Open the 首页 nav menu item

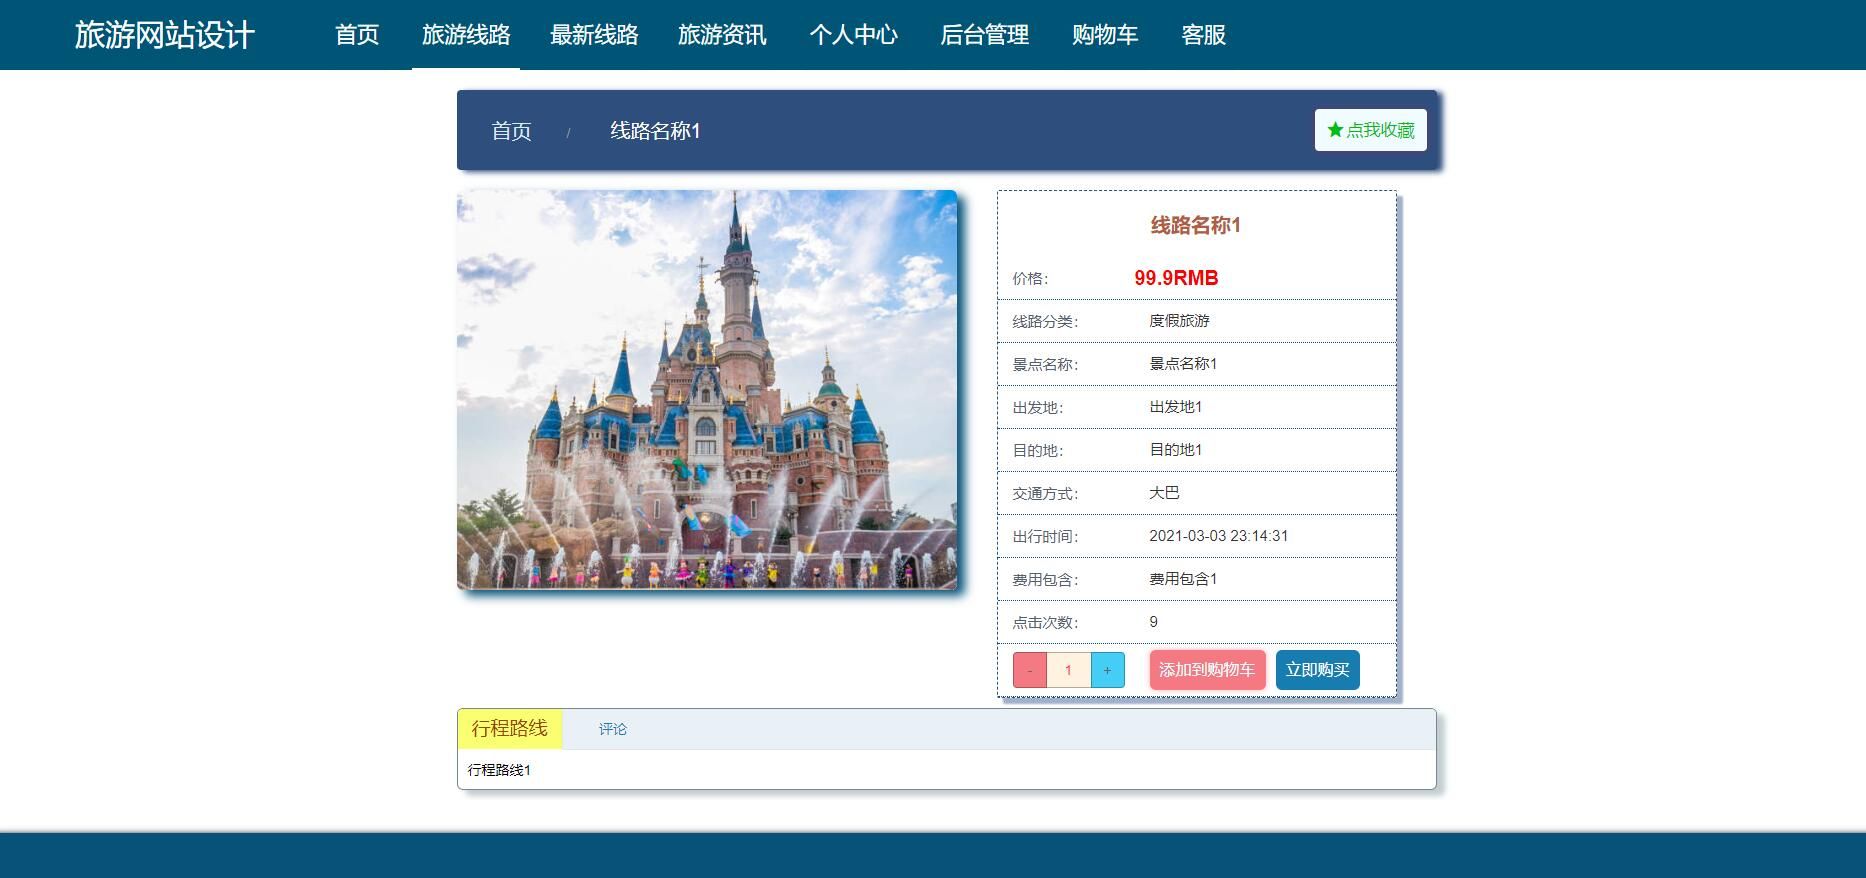[357, 35]
